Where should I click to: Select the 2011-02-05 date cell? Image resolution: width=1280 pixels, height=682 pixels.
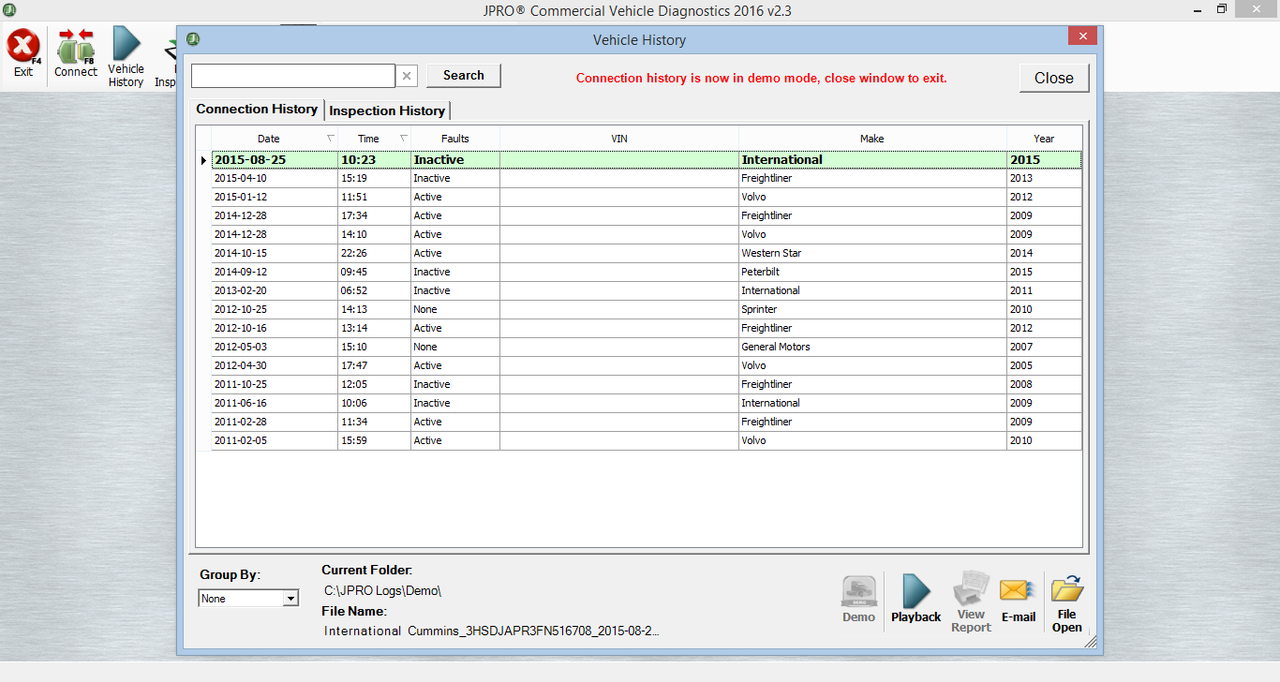coord(274,440)
